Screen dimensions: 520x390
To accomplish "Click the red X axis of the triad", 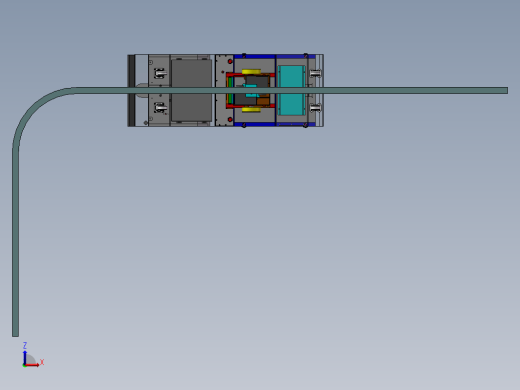I will point(32,365).
